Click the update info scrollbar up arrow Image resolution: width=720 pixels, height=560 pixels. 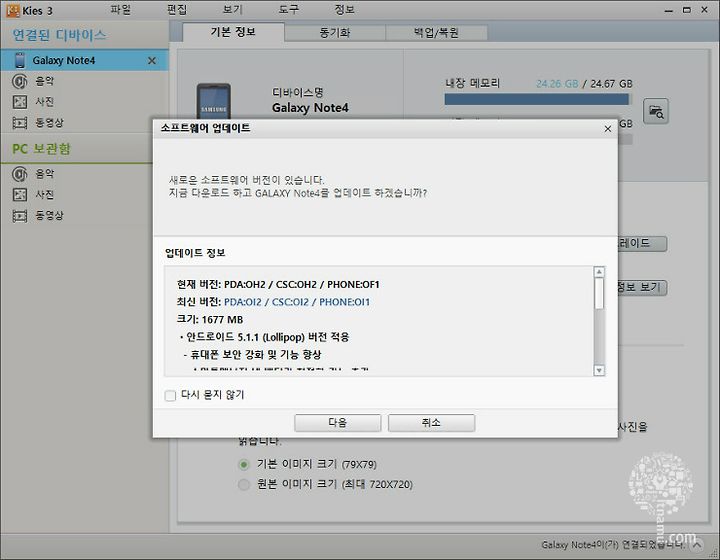pyautogui.click(x=599, y=272)
